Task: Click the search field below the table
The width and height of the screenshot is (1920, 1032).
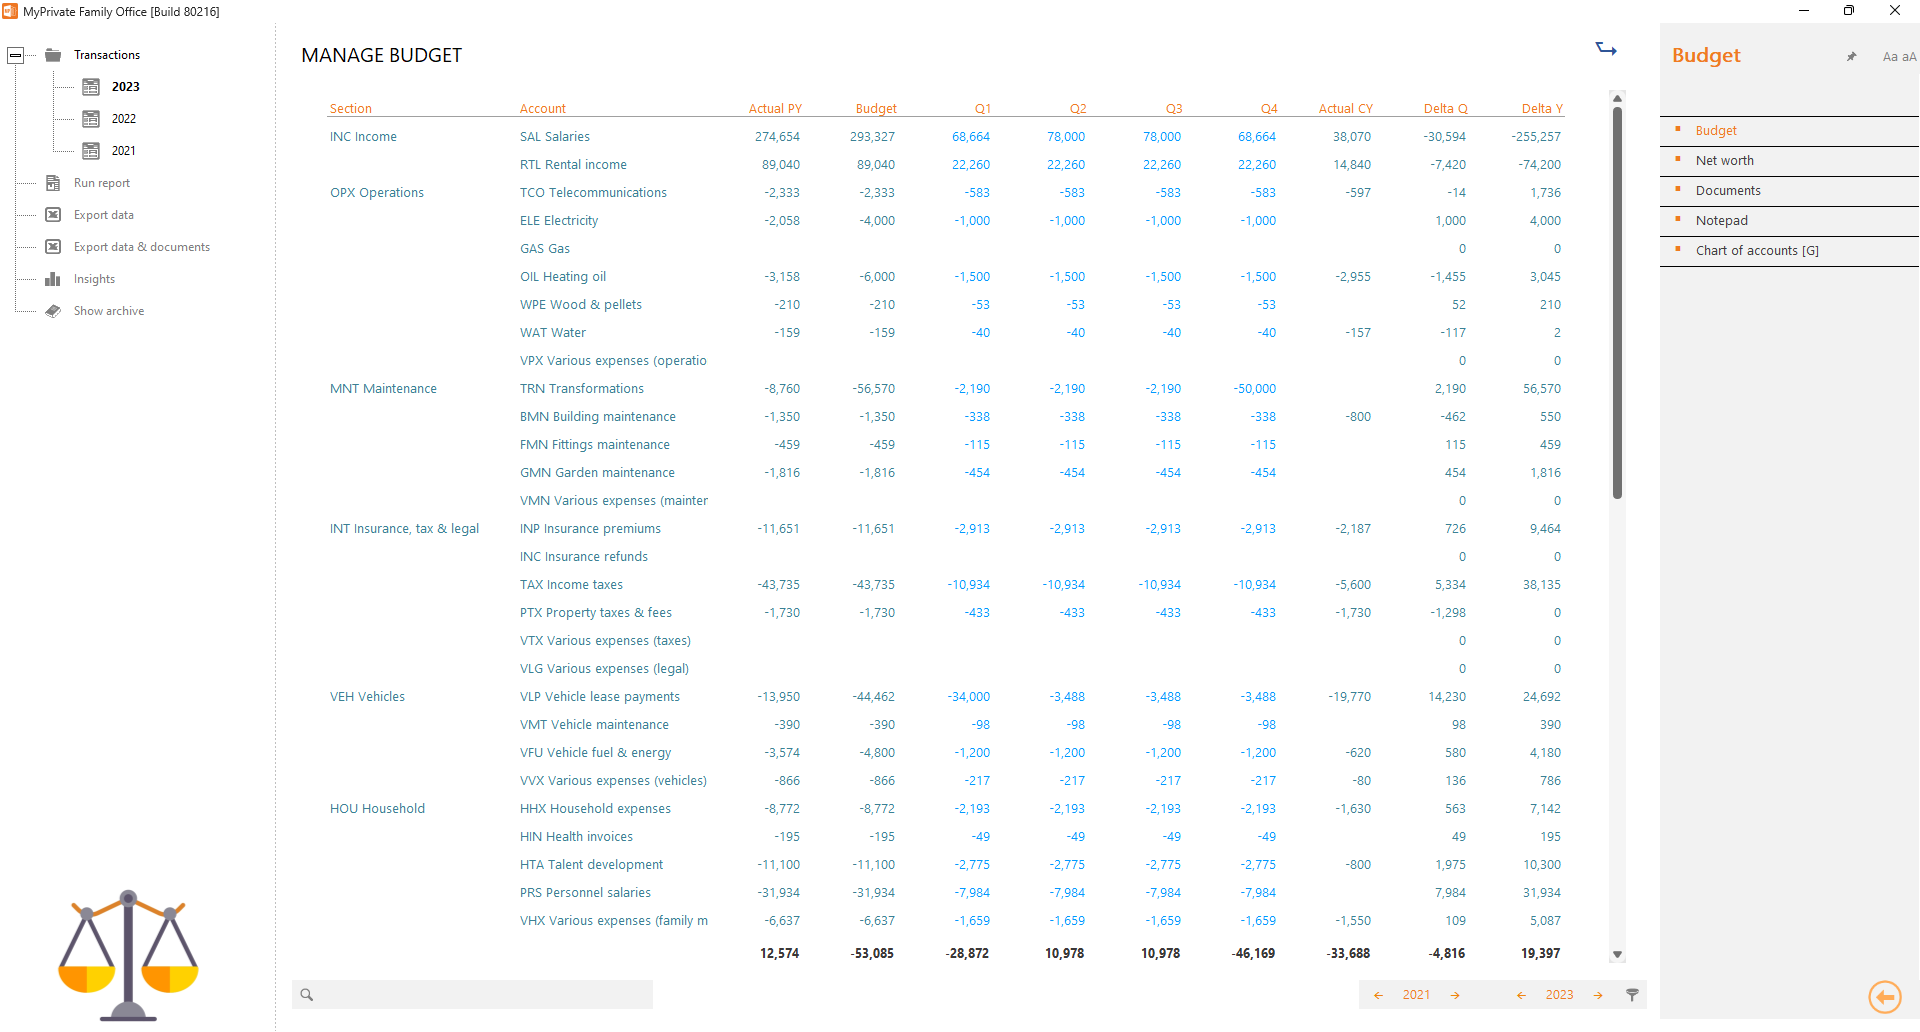Action: point(472,994)
